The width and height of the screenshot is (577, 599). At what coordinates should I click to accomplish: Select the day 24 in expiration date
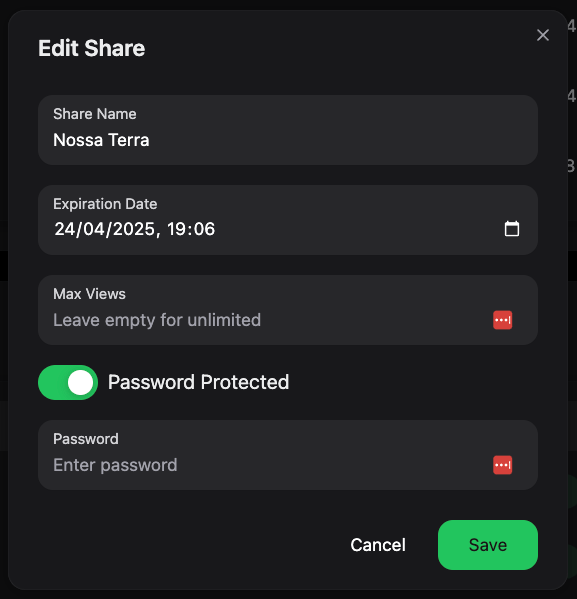pyautogui.click(x=64, y=229)
